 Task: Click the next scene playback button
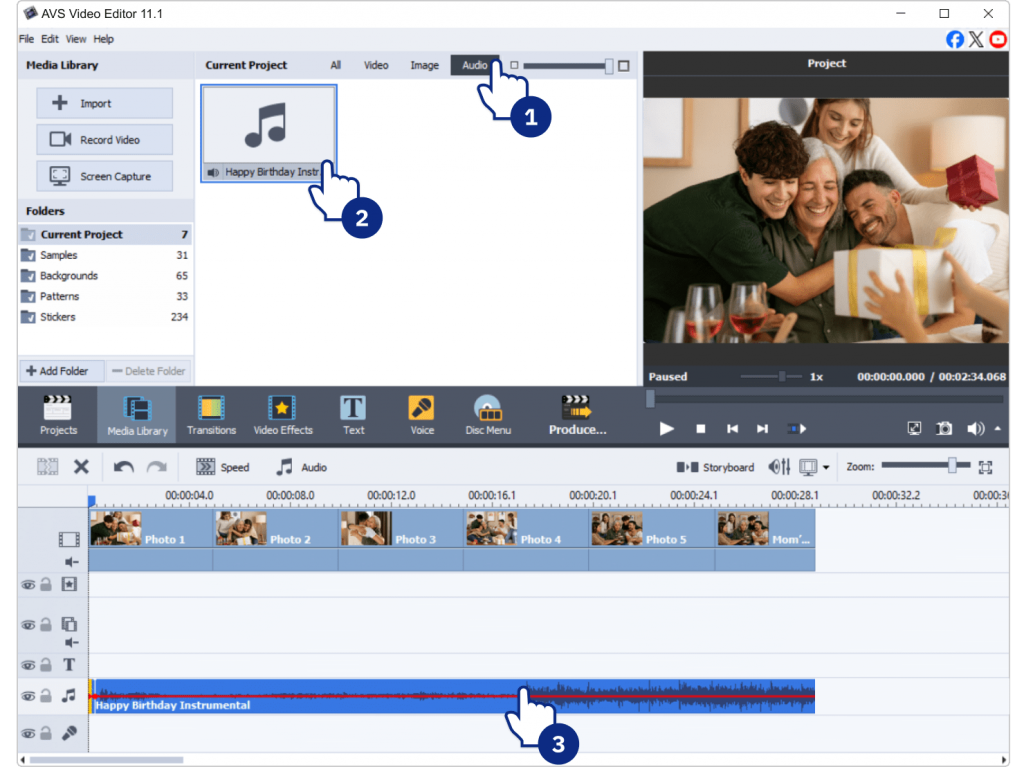(x=797, y=429)
